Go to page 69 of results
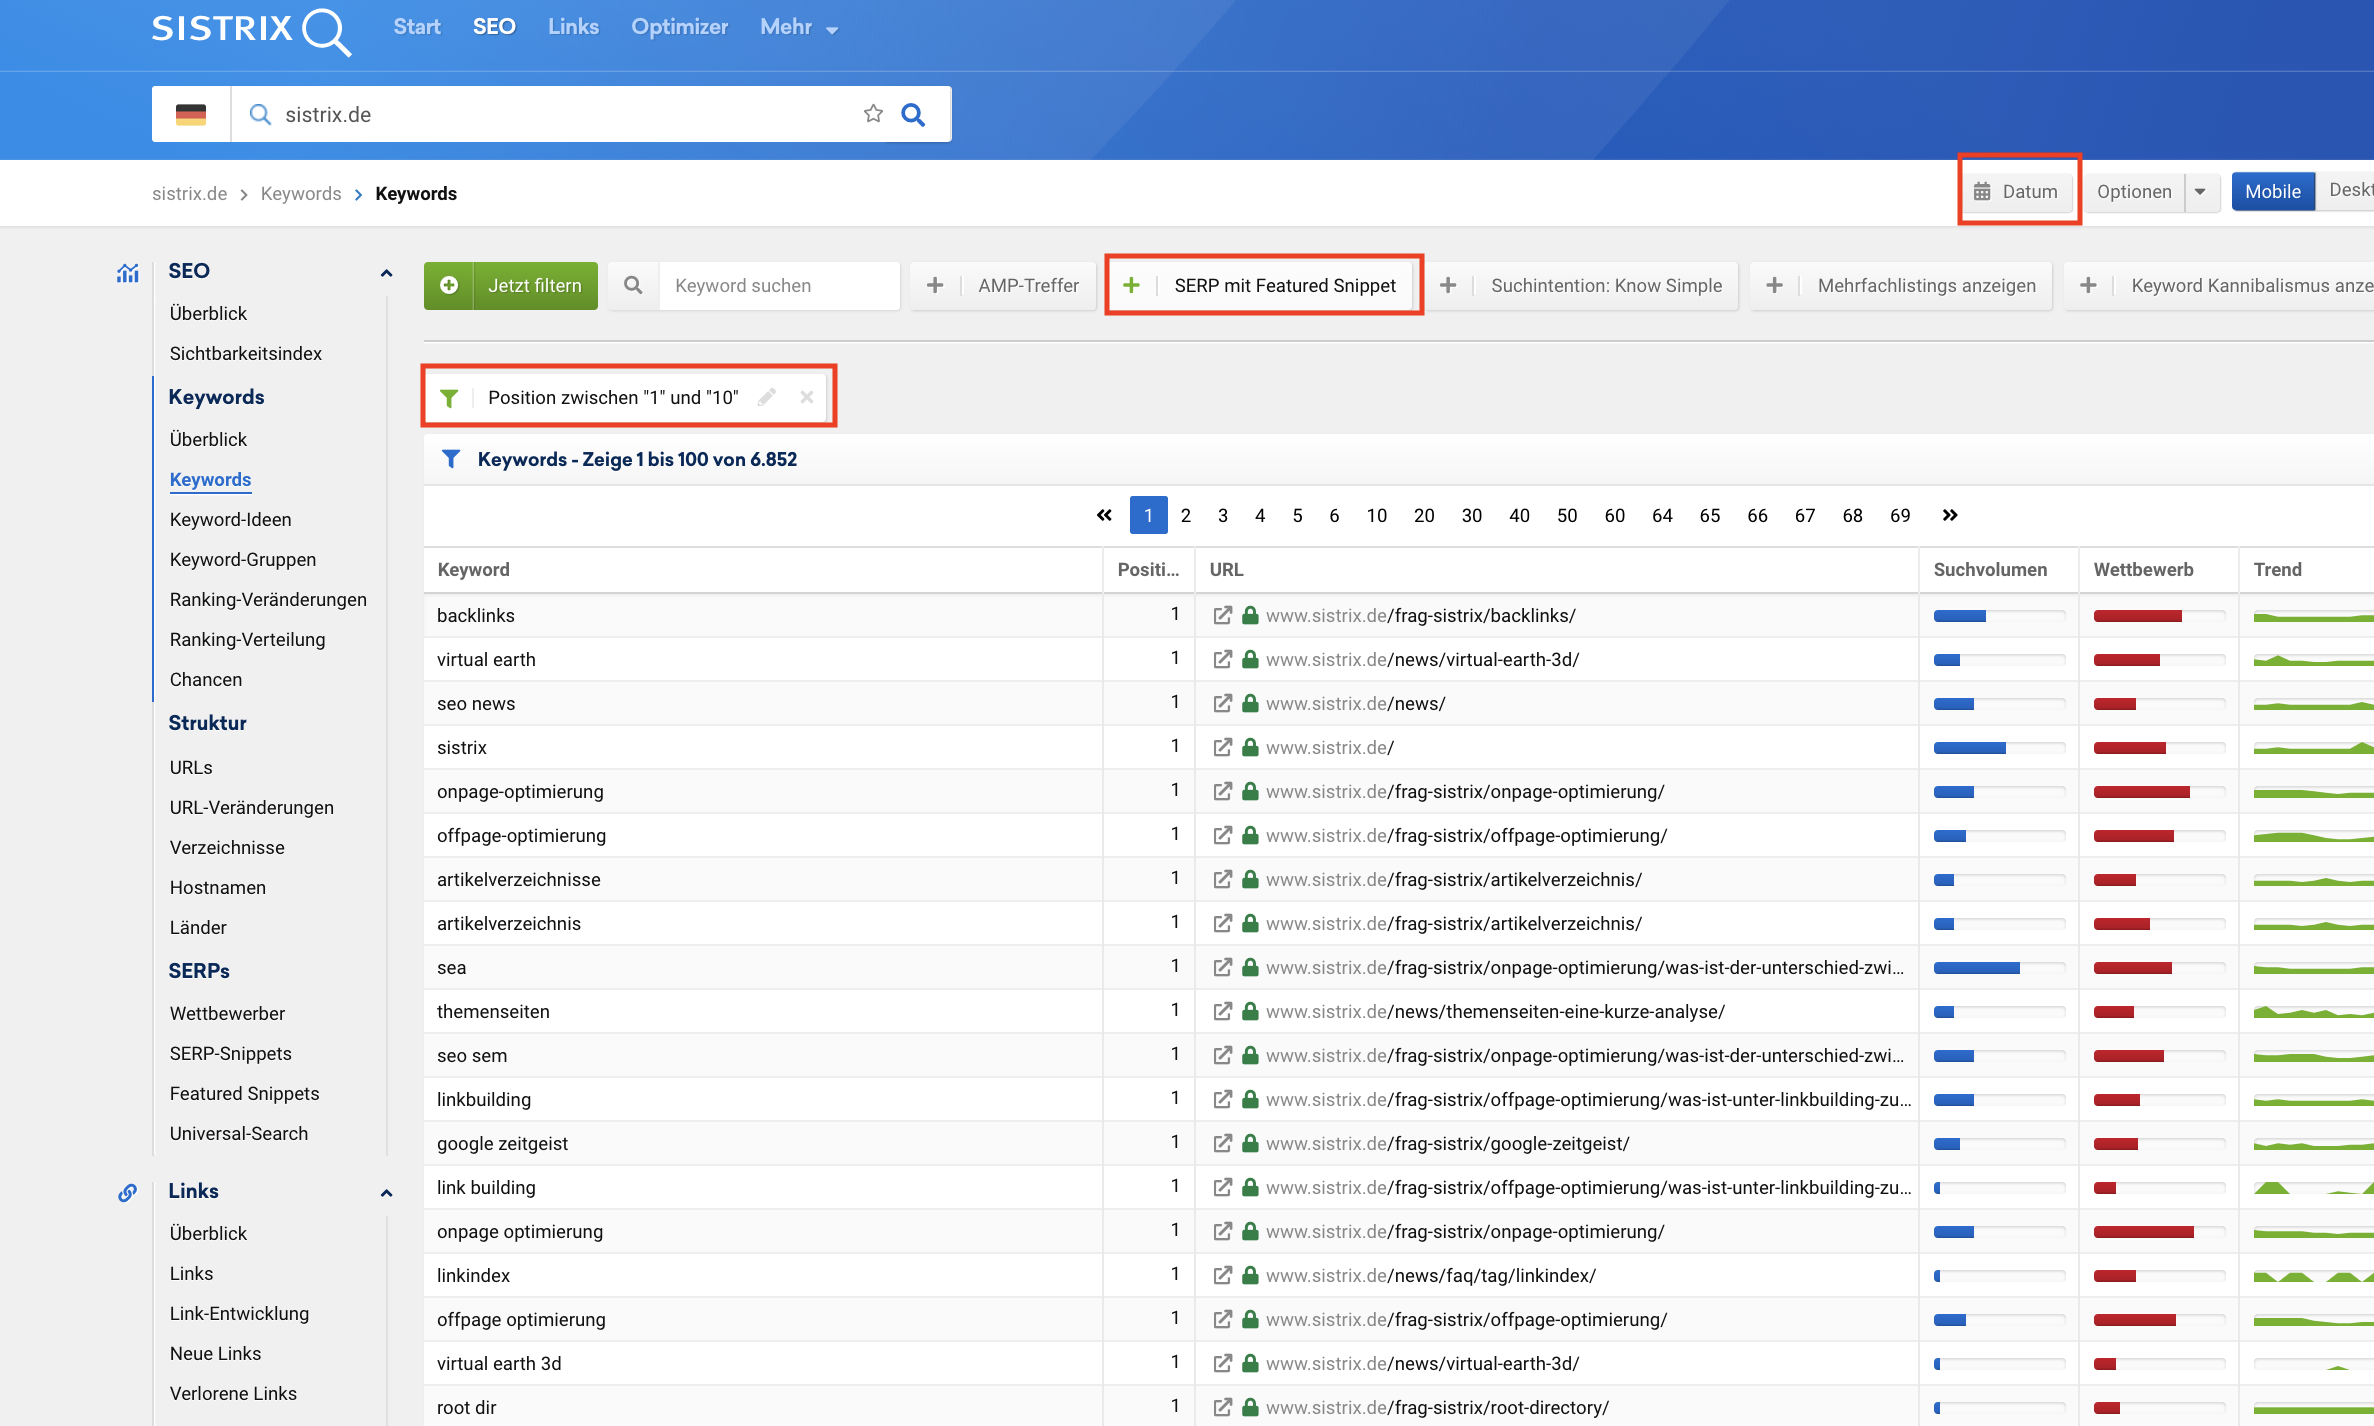The image size is (2374, 1426). coord(1900,515)
